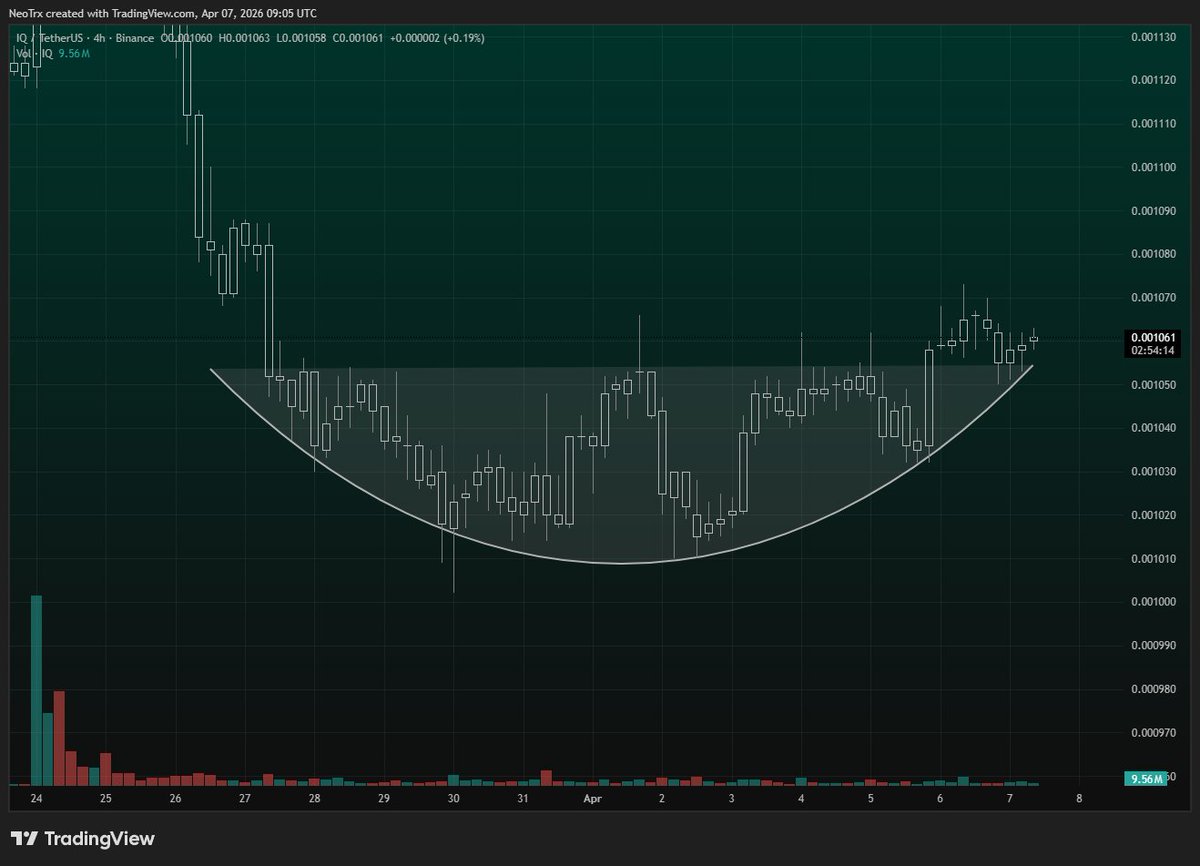Viewport: 1200px width, 866px height.
Task: Click the Binance exchange name in the legend
Action: (x=135, y=37)
